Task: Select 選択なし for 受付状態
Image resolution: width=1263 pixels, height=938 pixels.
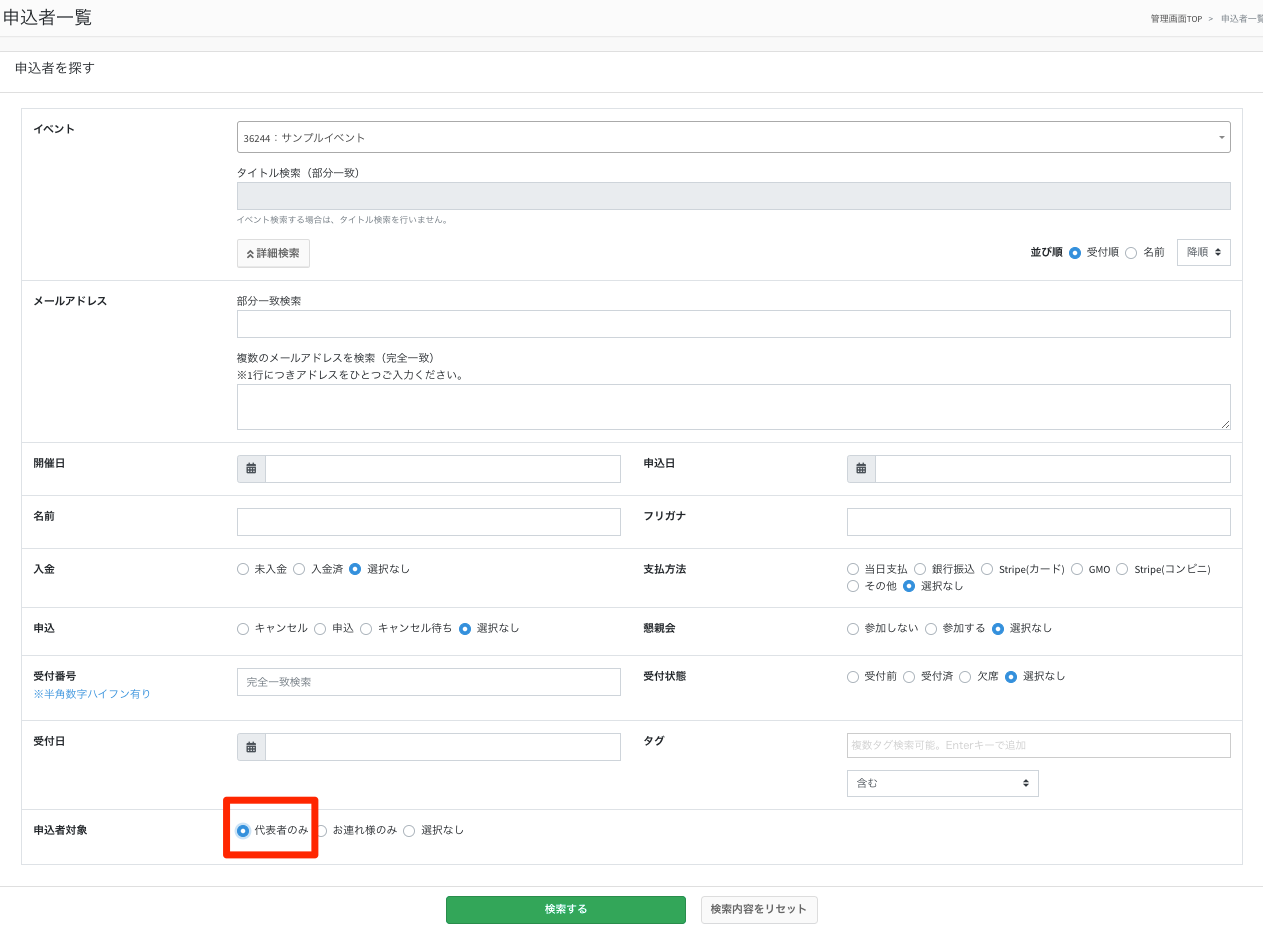Action: (x=1011, y=677)
